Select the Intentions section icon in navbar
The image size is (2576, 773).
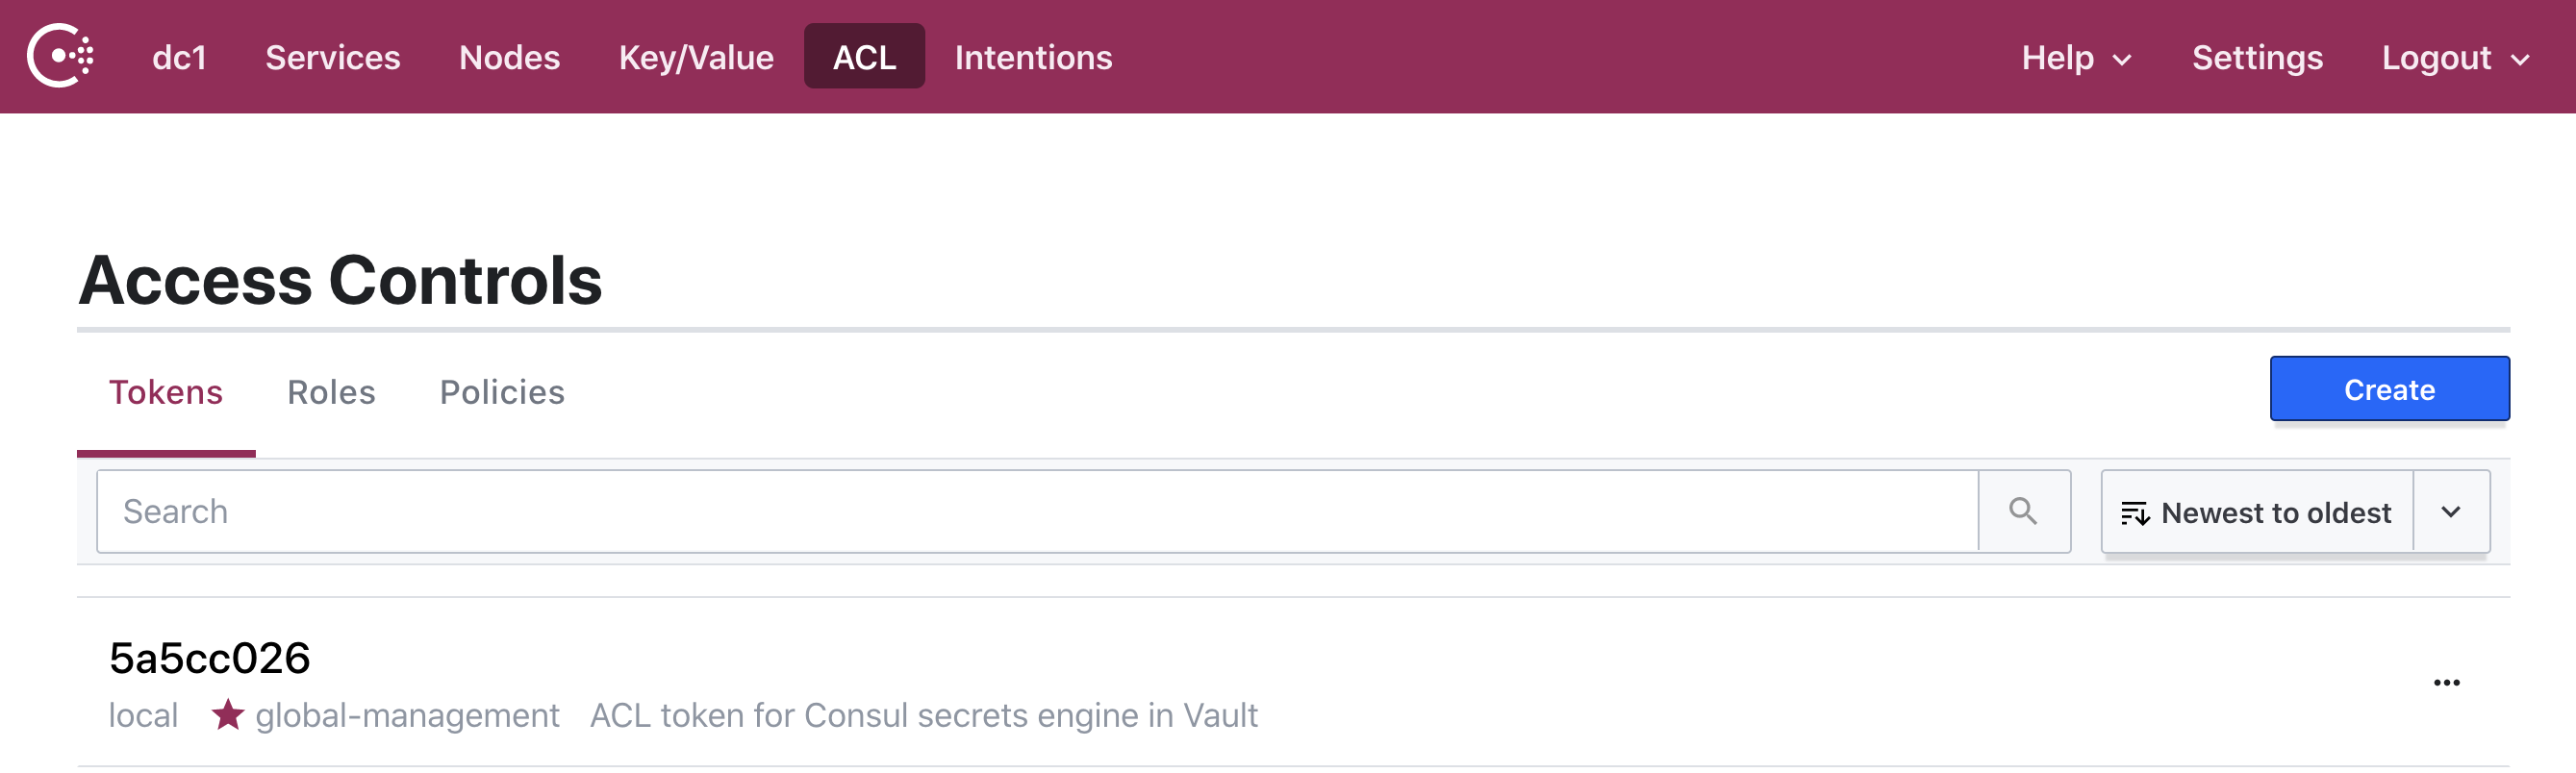click(x=1033, y=57)
